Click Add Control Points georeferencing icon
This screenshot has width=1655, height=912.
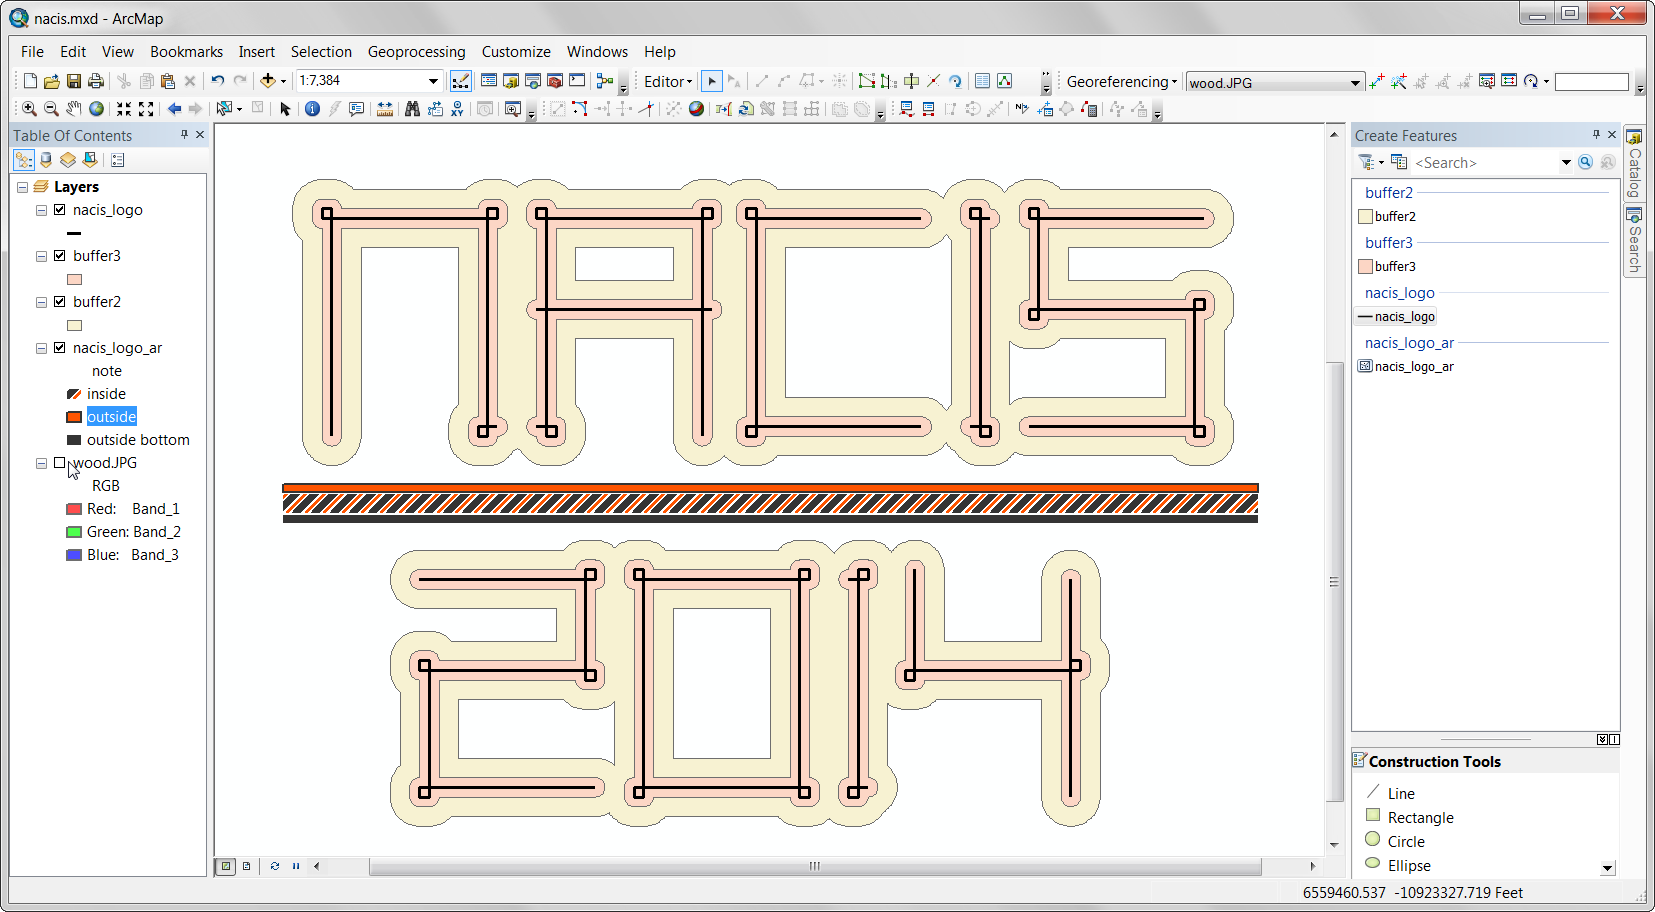(1377, 81)
